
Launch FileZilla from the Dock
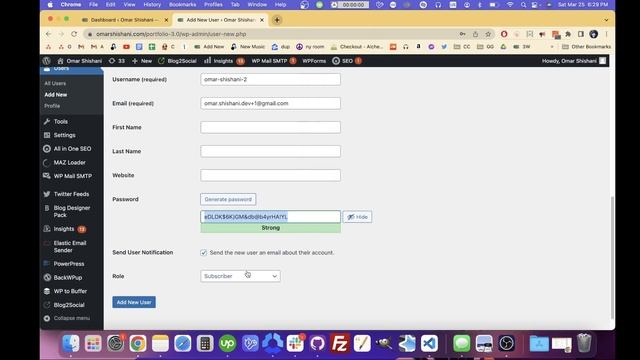pyautogui.click(x=340, y=343)
